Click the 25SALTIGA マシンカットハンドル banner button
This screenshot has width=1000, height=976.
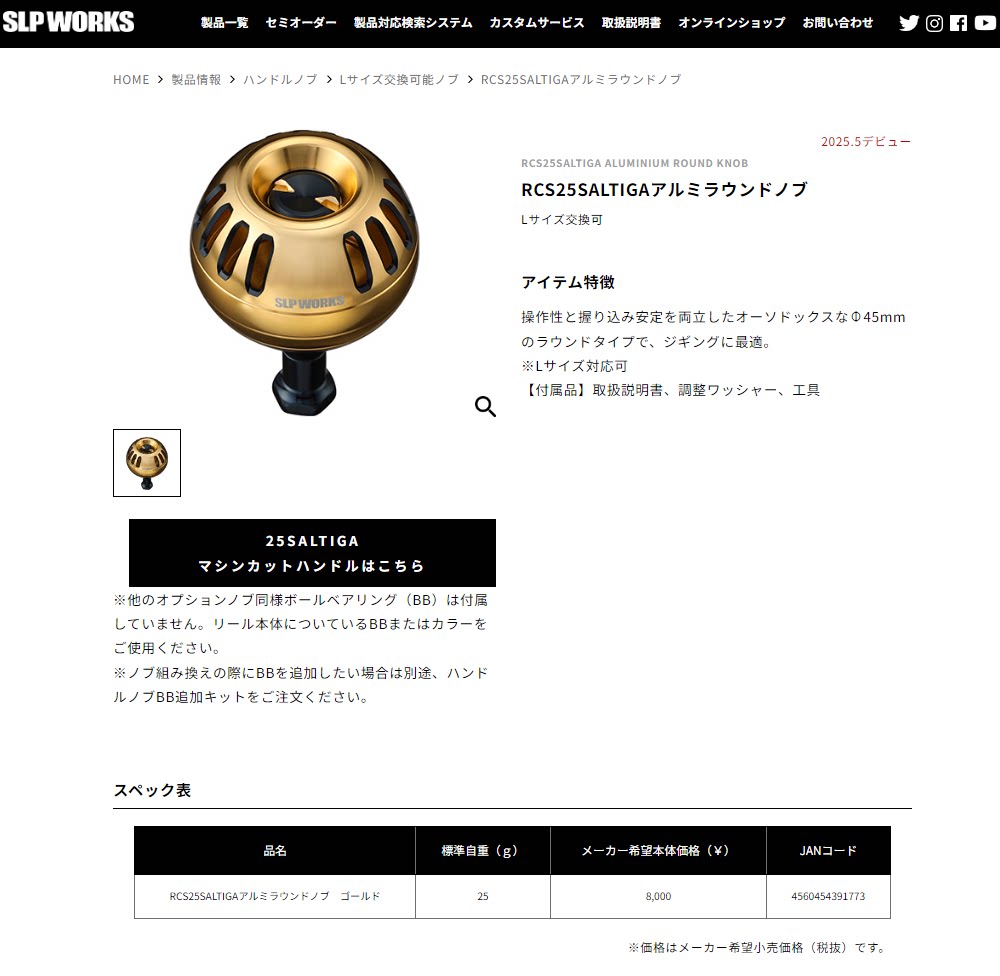[312, 553]
